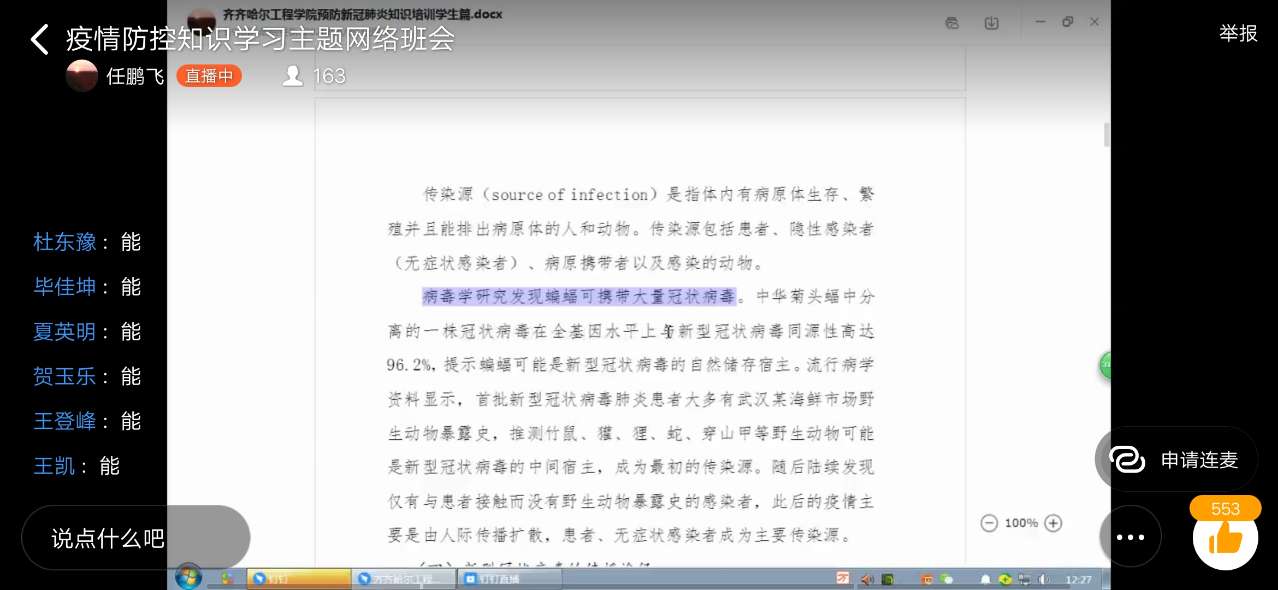Click host avatar of 任鹏飞
Image resolution: width=1278 pixels, height=590 pixels.
click(x=82, y=76)
